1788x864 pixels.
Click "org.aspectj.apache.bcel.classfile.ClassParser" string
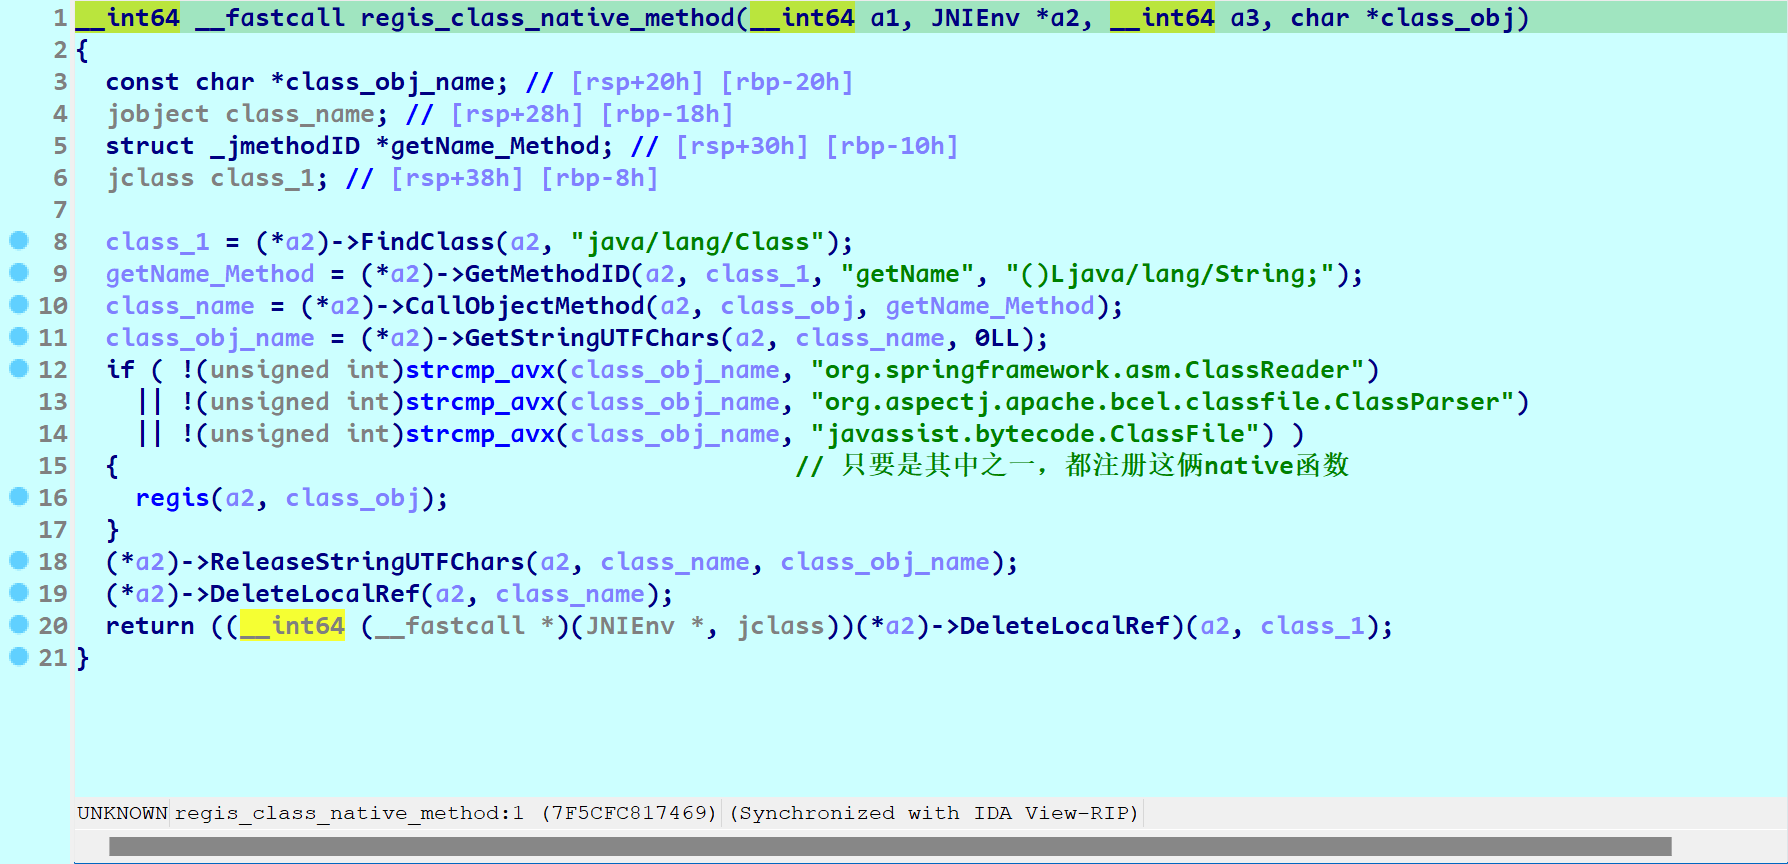[x=1162, y=402]
